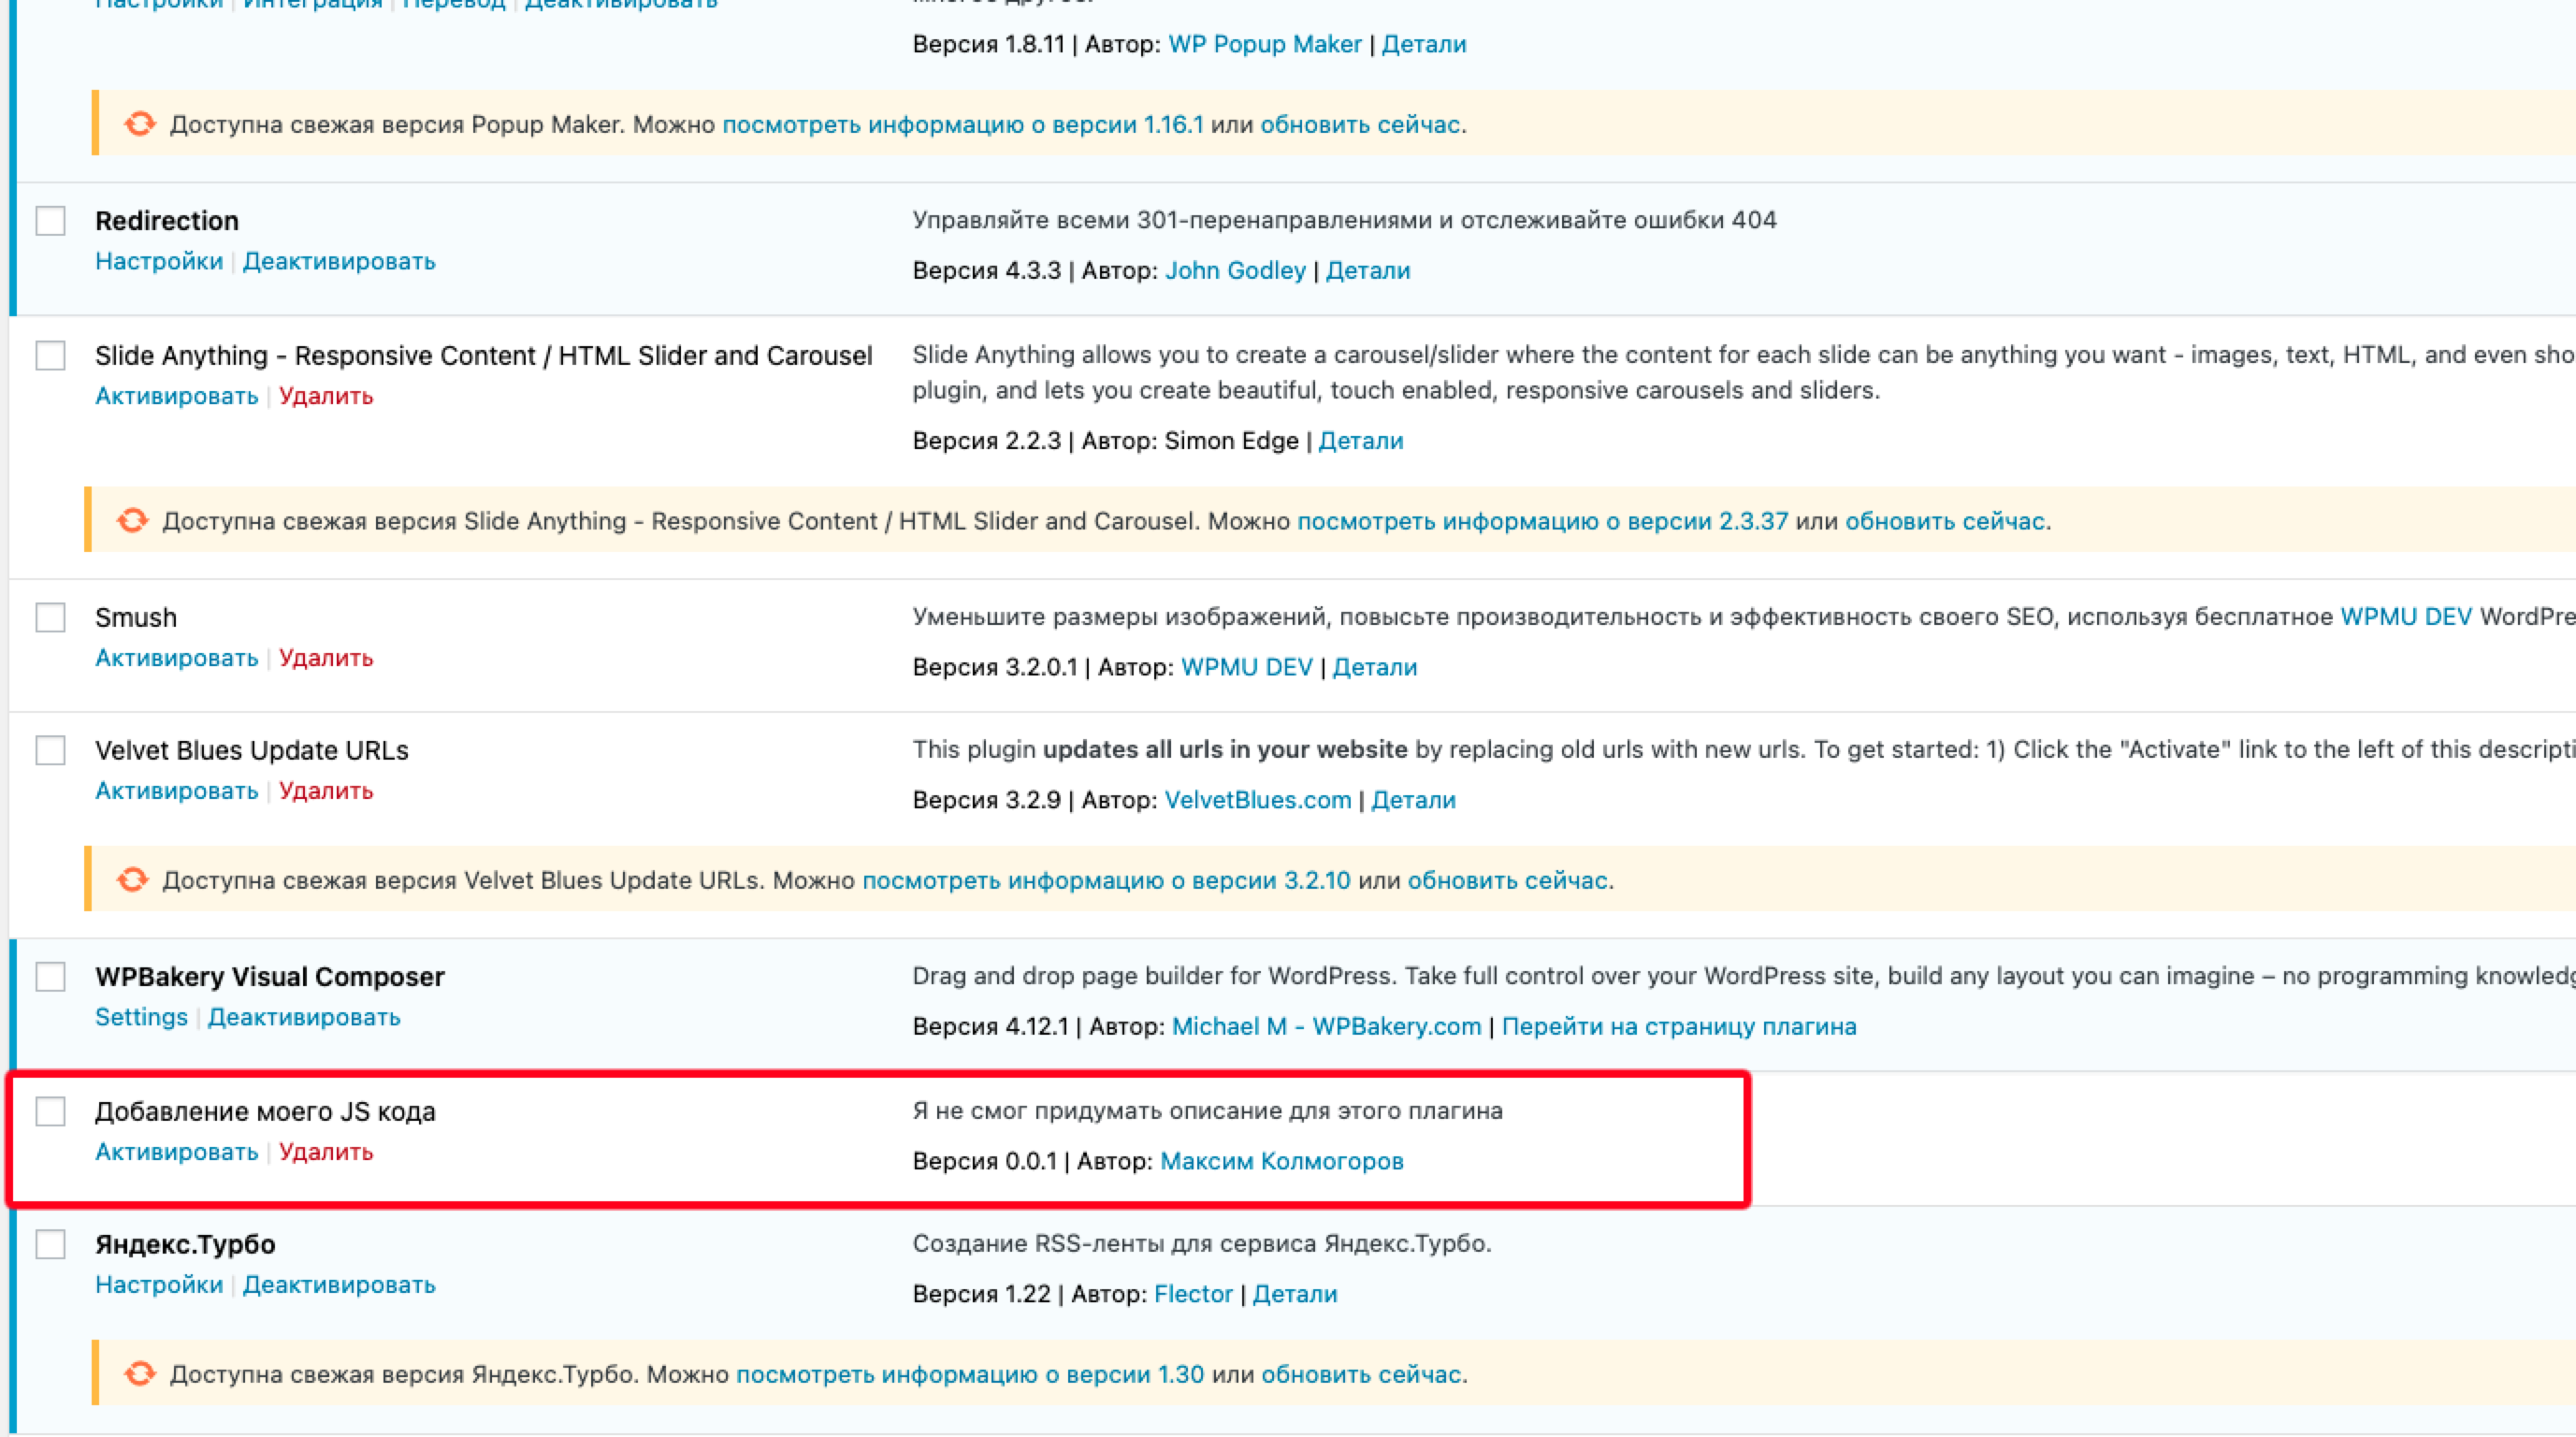Screen dimensions: 2576x1437
Task: View version 1.30 information for Яндекс.Турбо
Action: [970, 1375]
